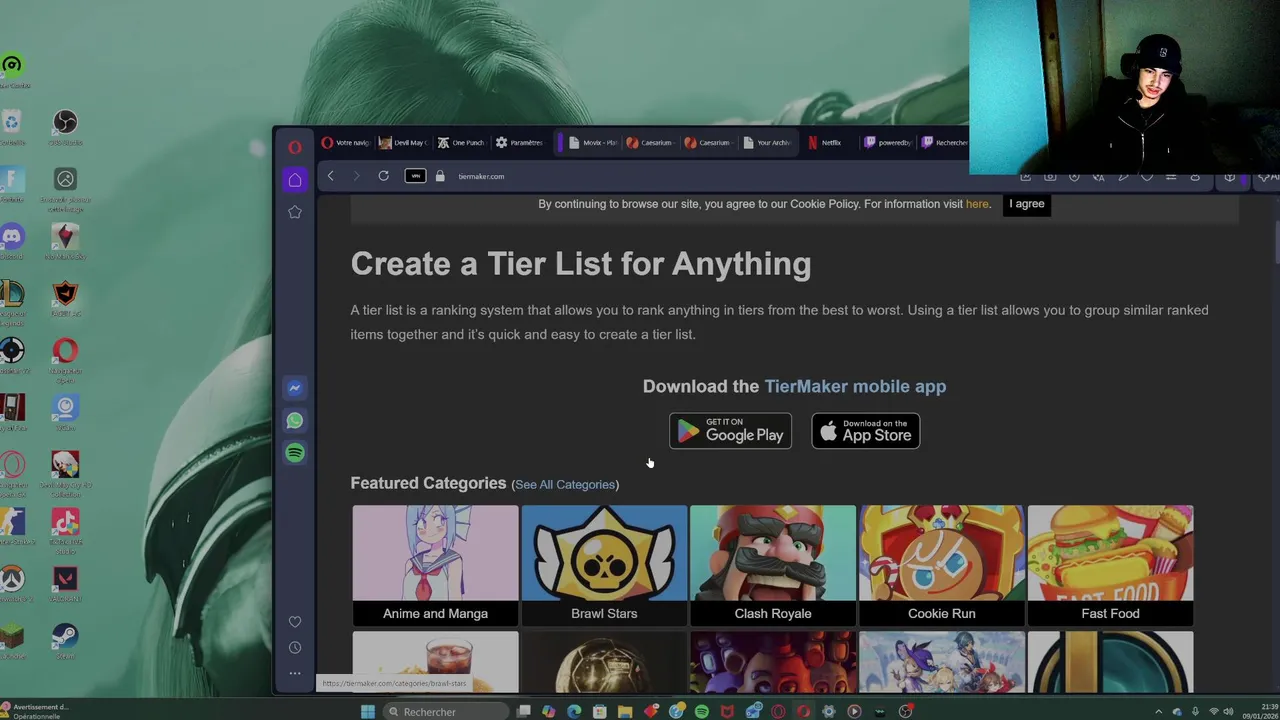Open the 'TierMaker mobile app' link
The height and width of the screenshot is (720, 1280).
pyautogui.click(x=855, y=386)
